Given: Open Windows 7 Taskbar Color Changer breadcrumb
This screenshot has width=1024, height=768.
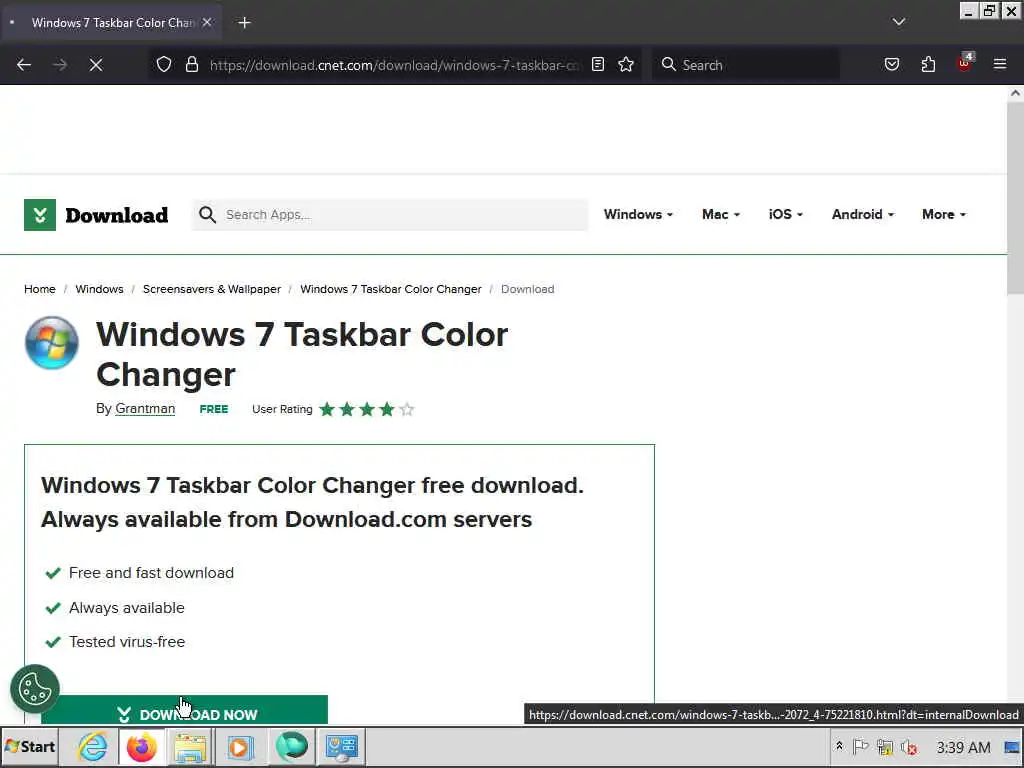Looking at the screenshot, I should 391,289.
